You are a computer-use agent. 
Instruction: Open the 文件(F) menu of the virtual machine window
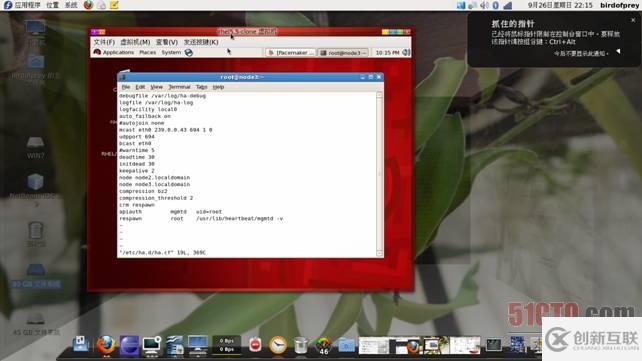104,42
